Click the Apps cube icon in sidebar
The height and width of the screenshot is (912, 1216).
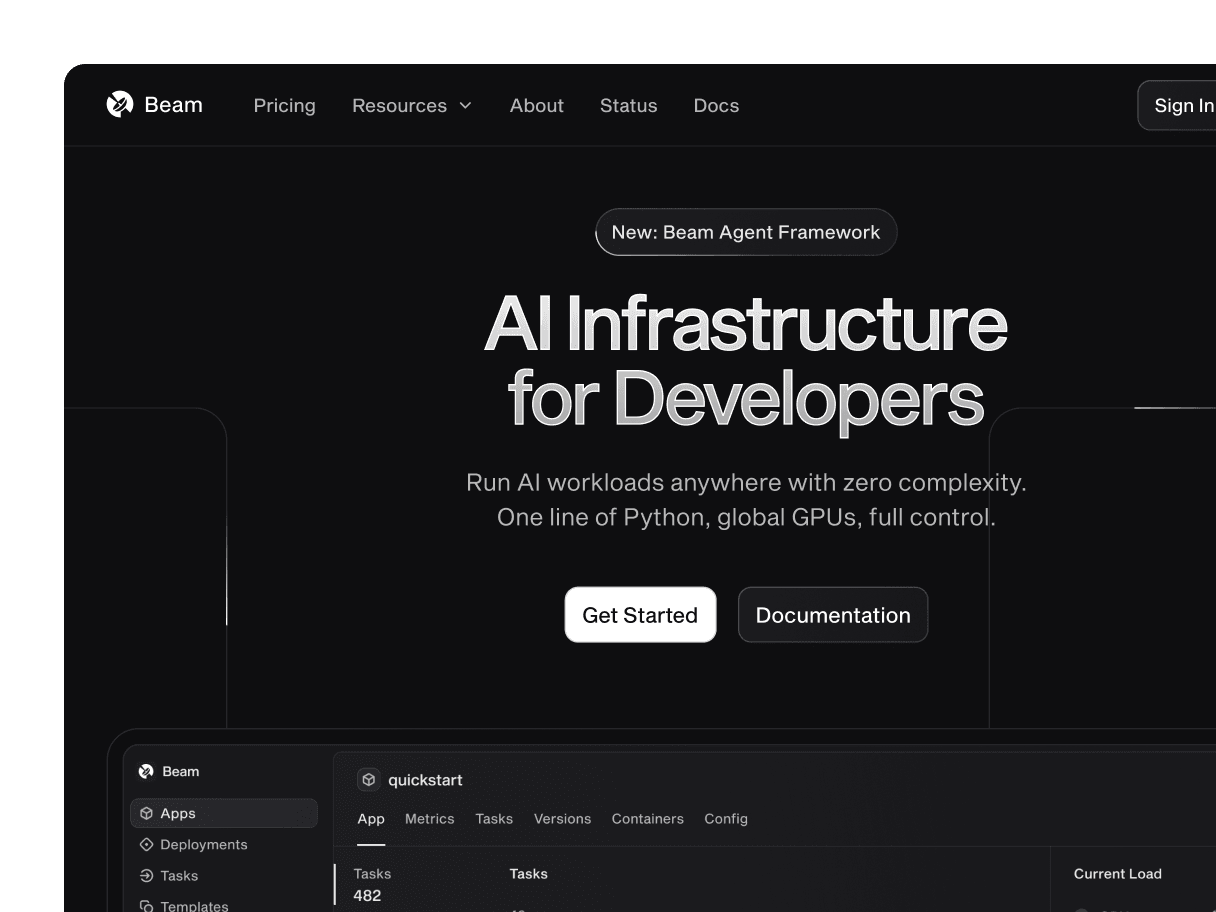coord(146,814)
